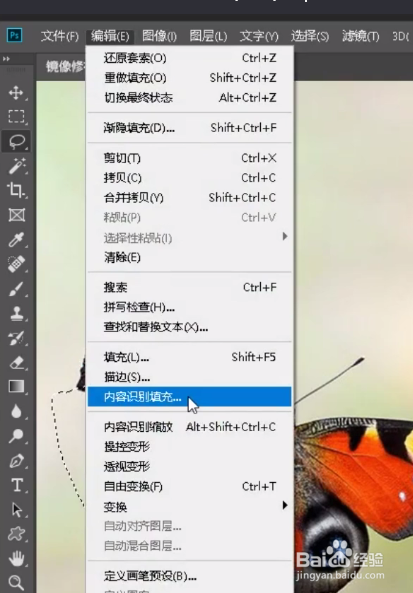Choose highlighted 内容识别填充... entry
Screen dimensions: 413x593
(190, 397)
